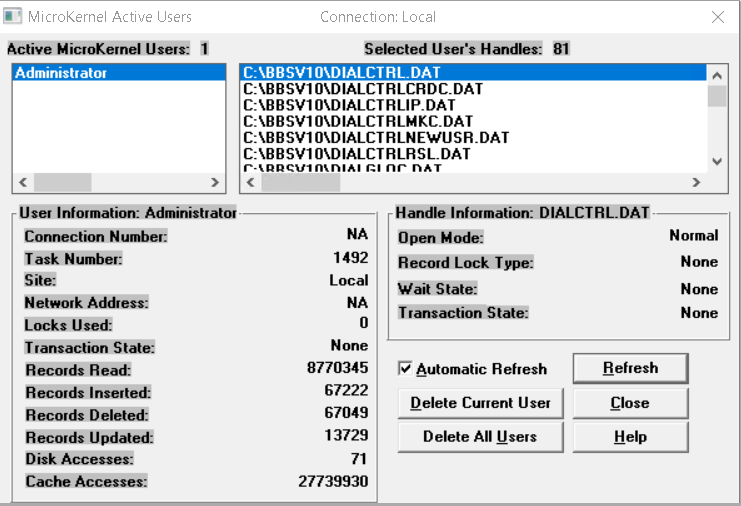Select the DIALCTRLMKC.DAT file handle
Screen dimensions: 741x506
(x=357, y=121)
